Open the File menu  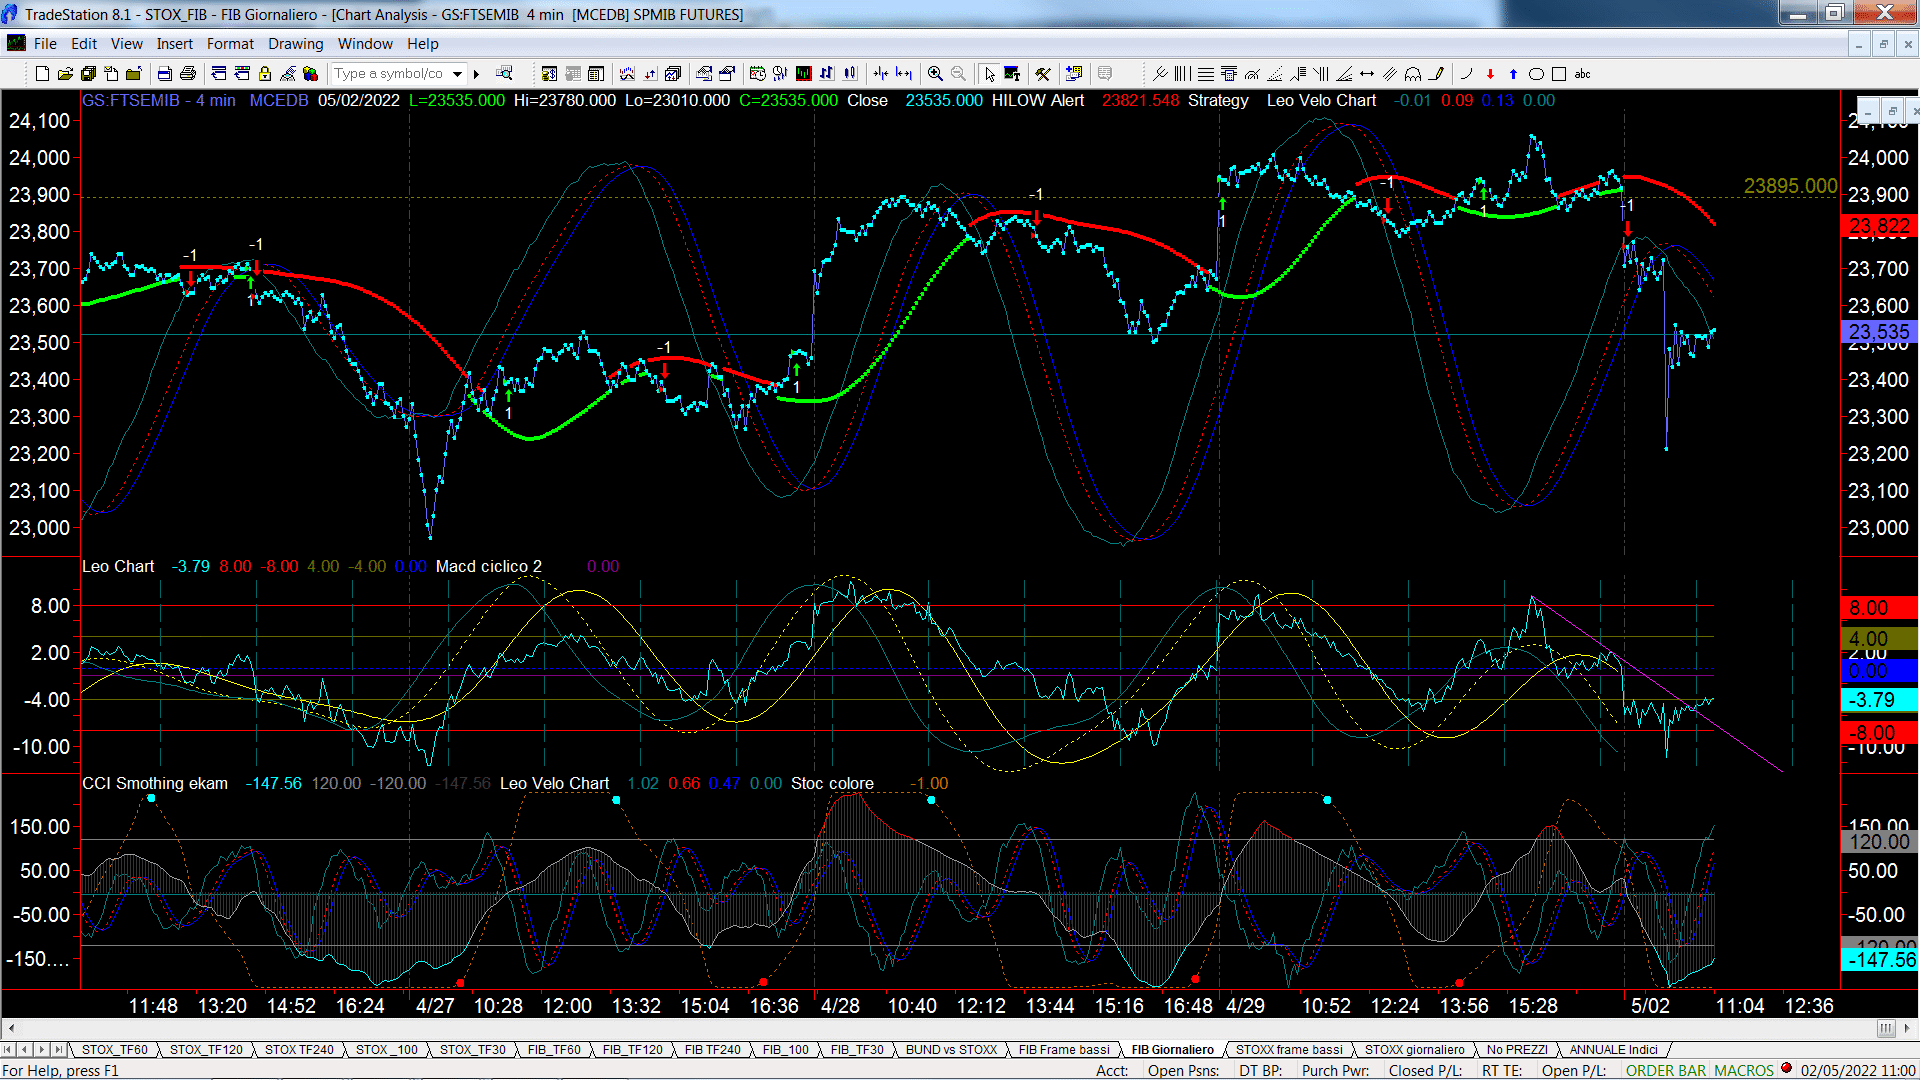pos(45,44)
